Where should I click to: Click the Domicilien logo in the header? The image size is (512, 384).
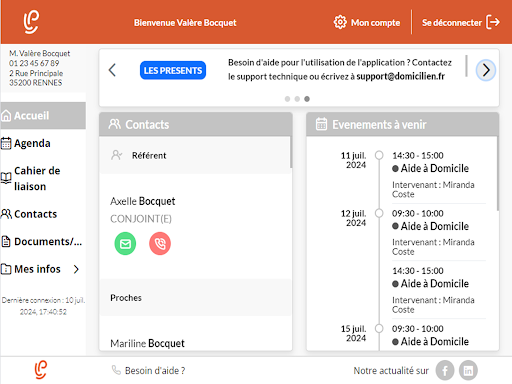(31, 22)
